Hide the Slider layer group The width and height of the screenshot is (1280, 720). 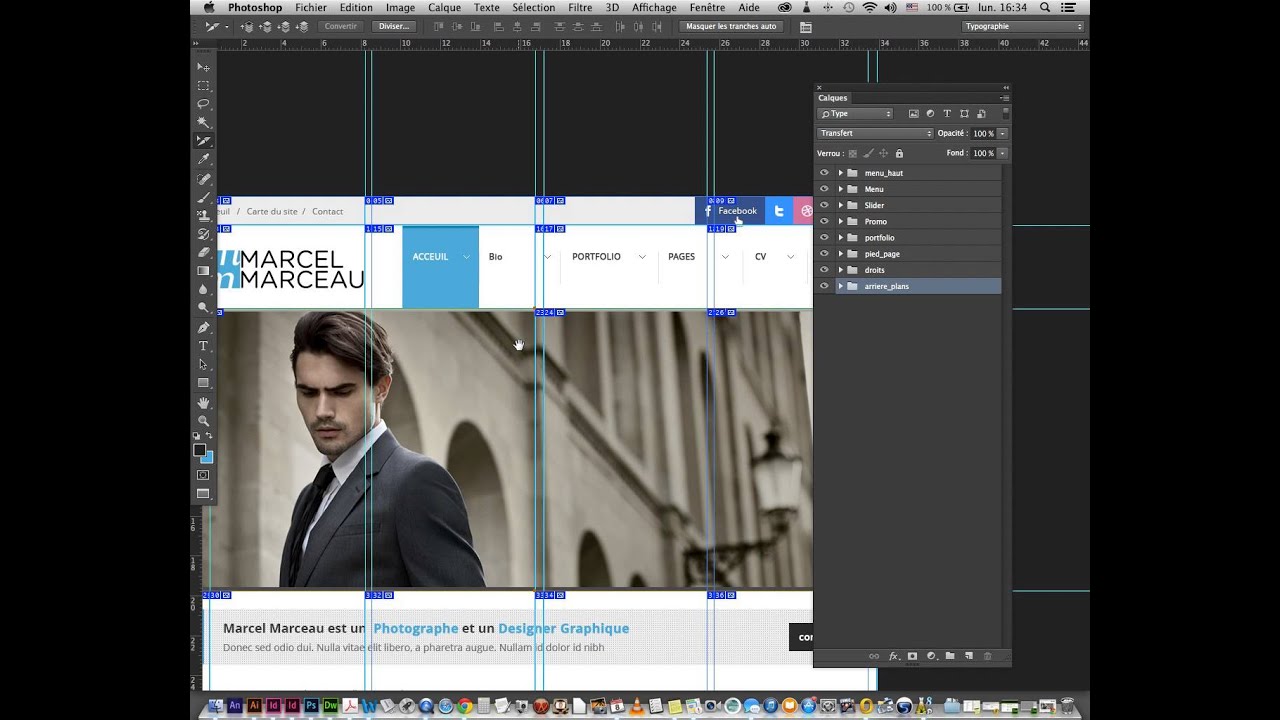pos(824,205)
